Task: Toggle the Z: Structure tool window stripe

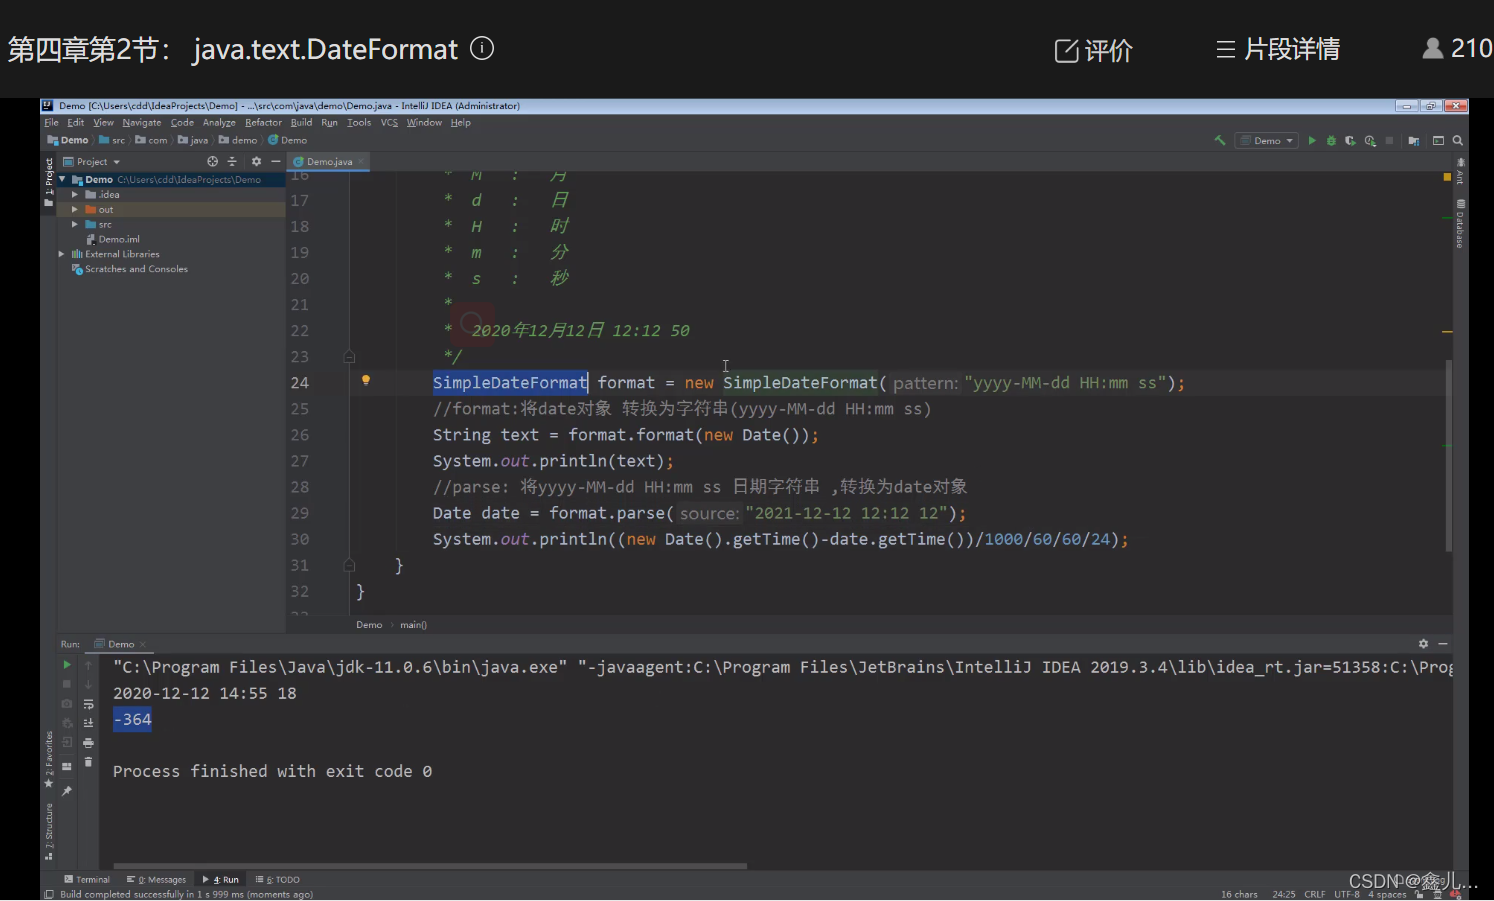Action: click(49, 830)
